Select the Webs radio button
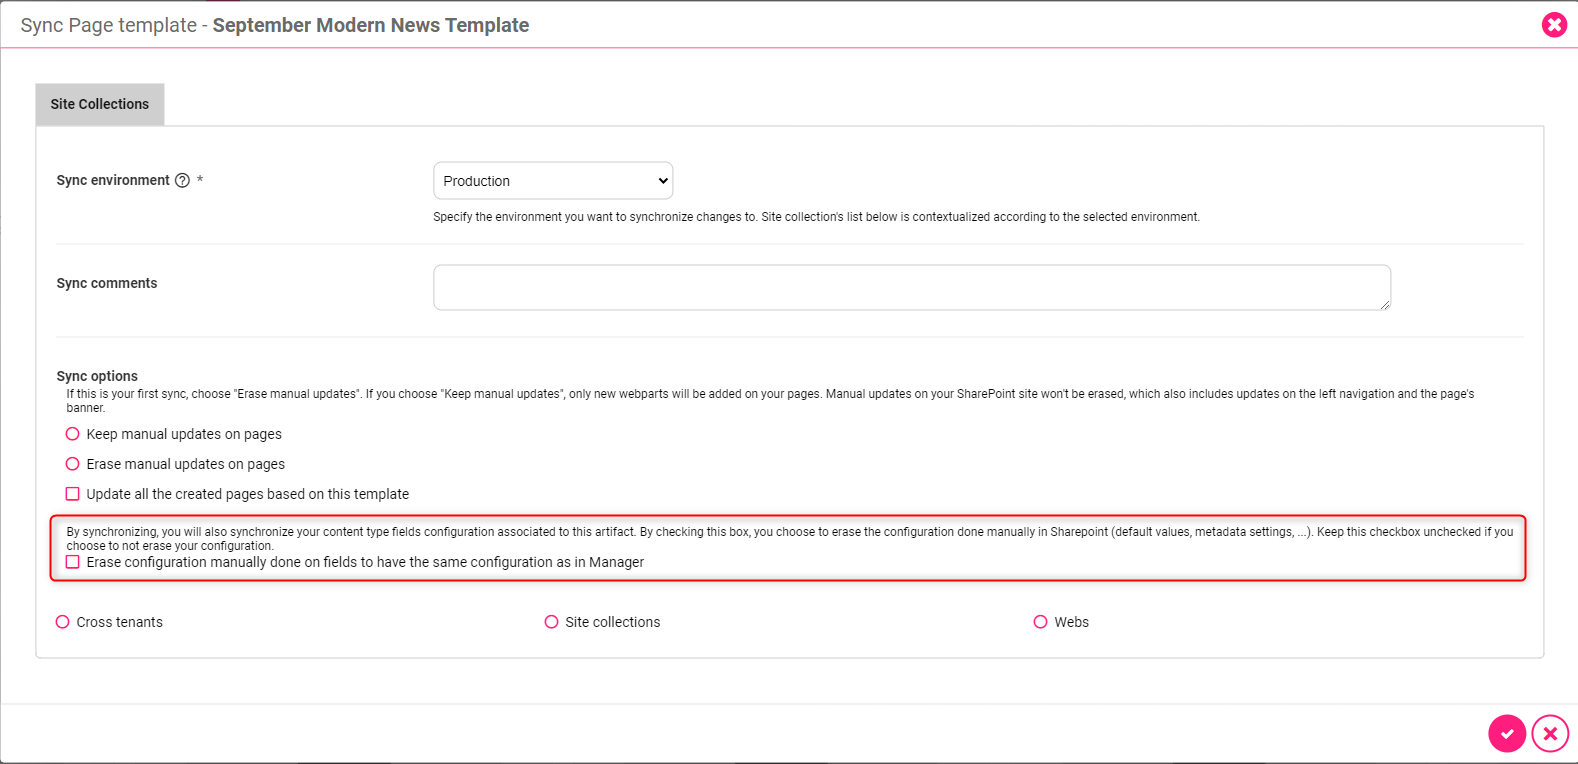Image resolution: width=1578 pixels, height=764 pixels. click(1040, 621)
